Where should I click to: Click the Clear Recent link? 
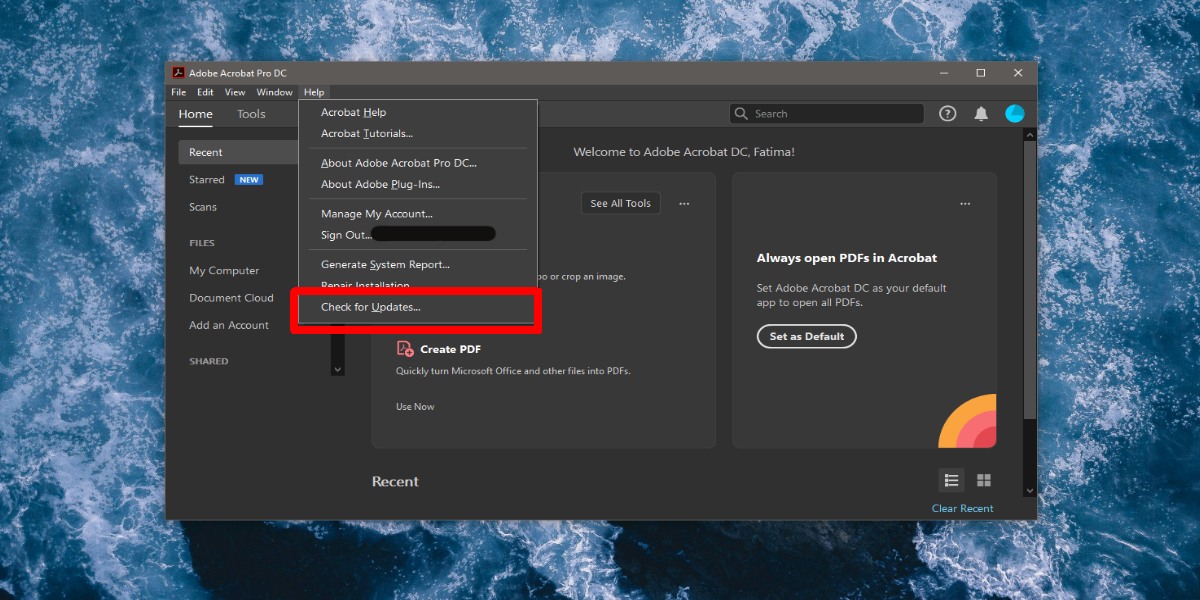[963, 508]
